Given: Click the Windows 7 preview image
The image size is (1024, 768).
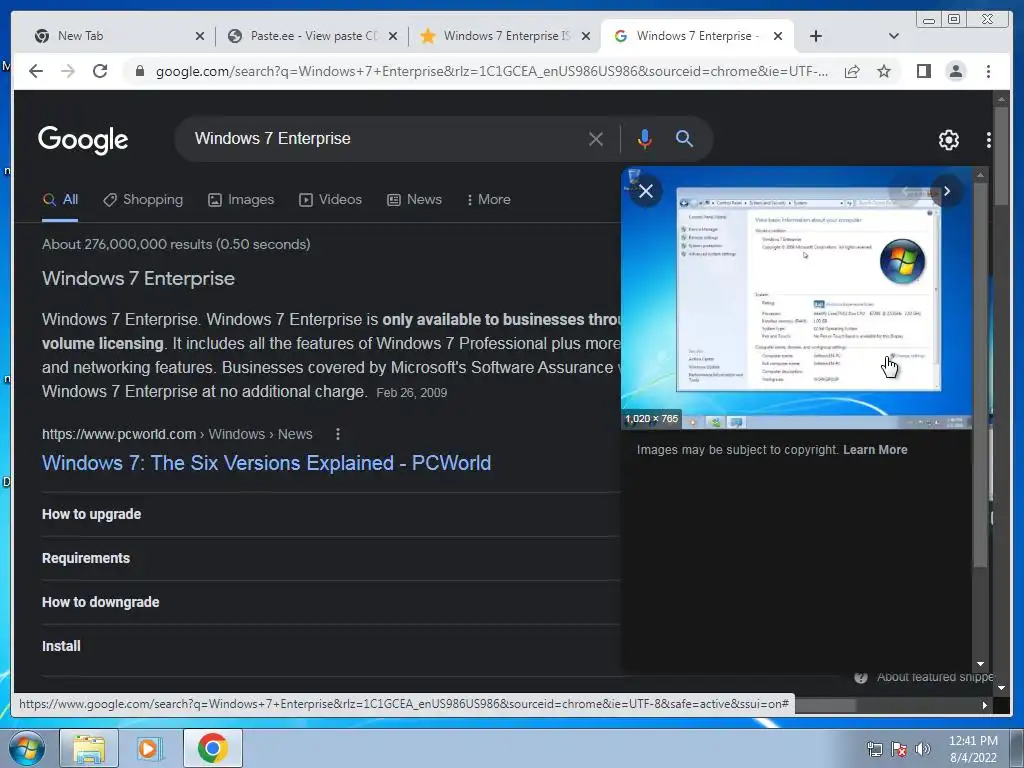Looking at the screenshot, I should click(x=796, y=298).
